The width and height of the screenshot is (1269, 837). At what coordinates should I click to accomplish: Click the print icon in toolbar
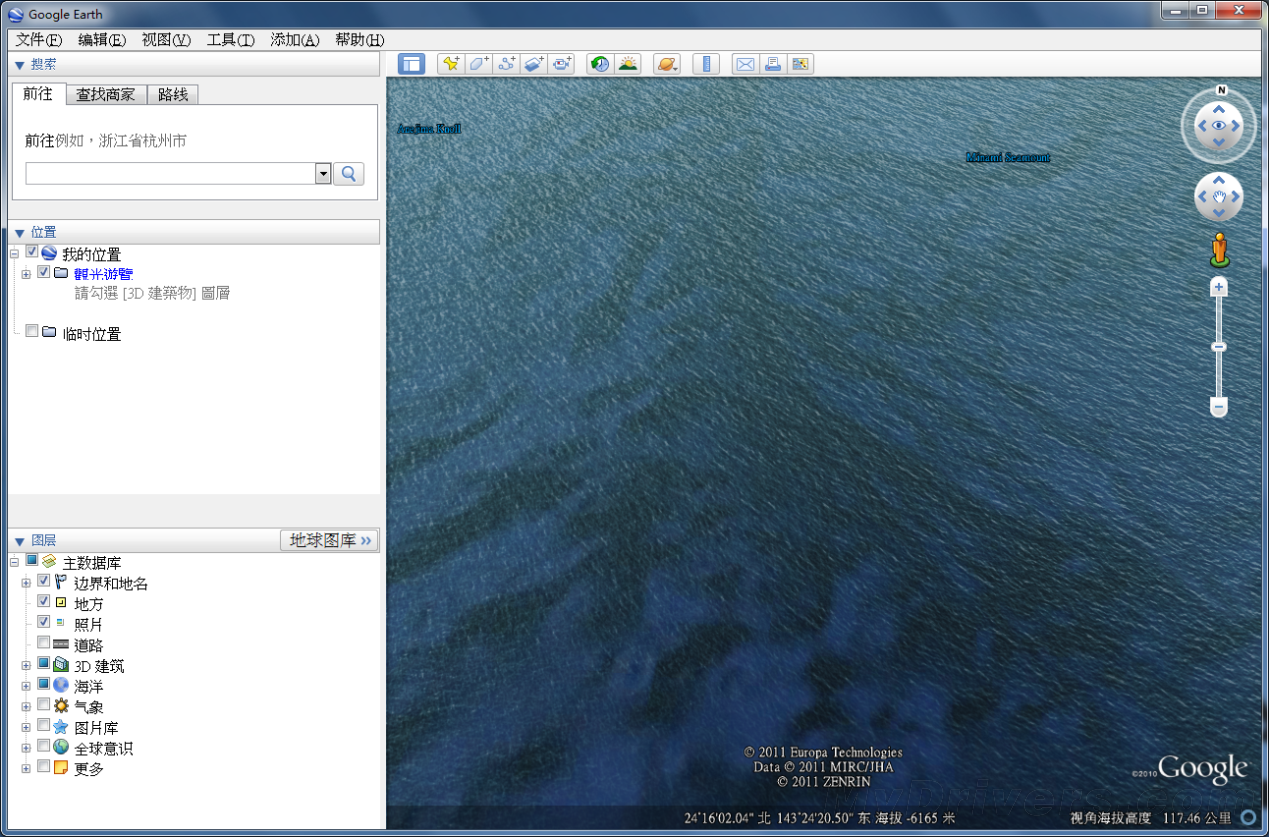point(772,64)
